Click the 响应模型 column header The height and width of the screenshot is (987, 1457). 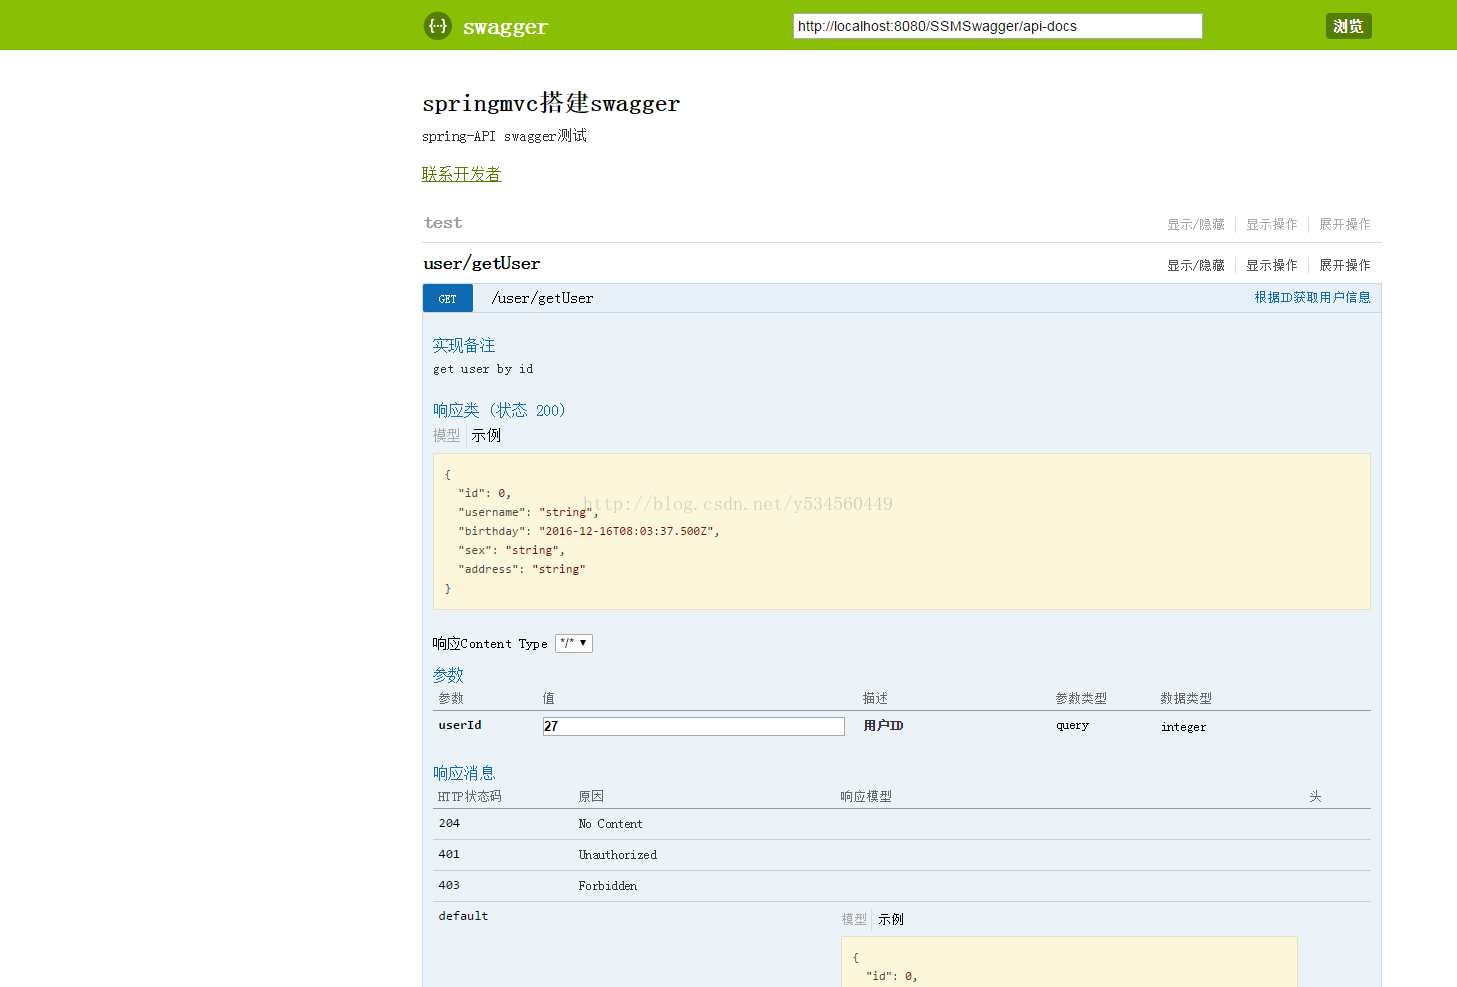point(866,796)
